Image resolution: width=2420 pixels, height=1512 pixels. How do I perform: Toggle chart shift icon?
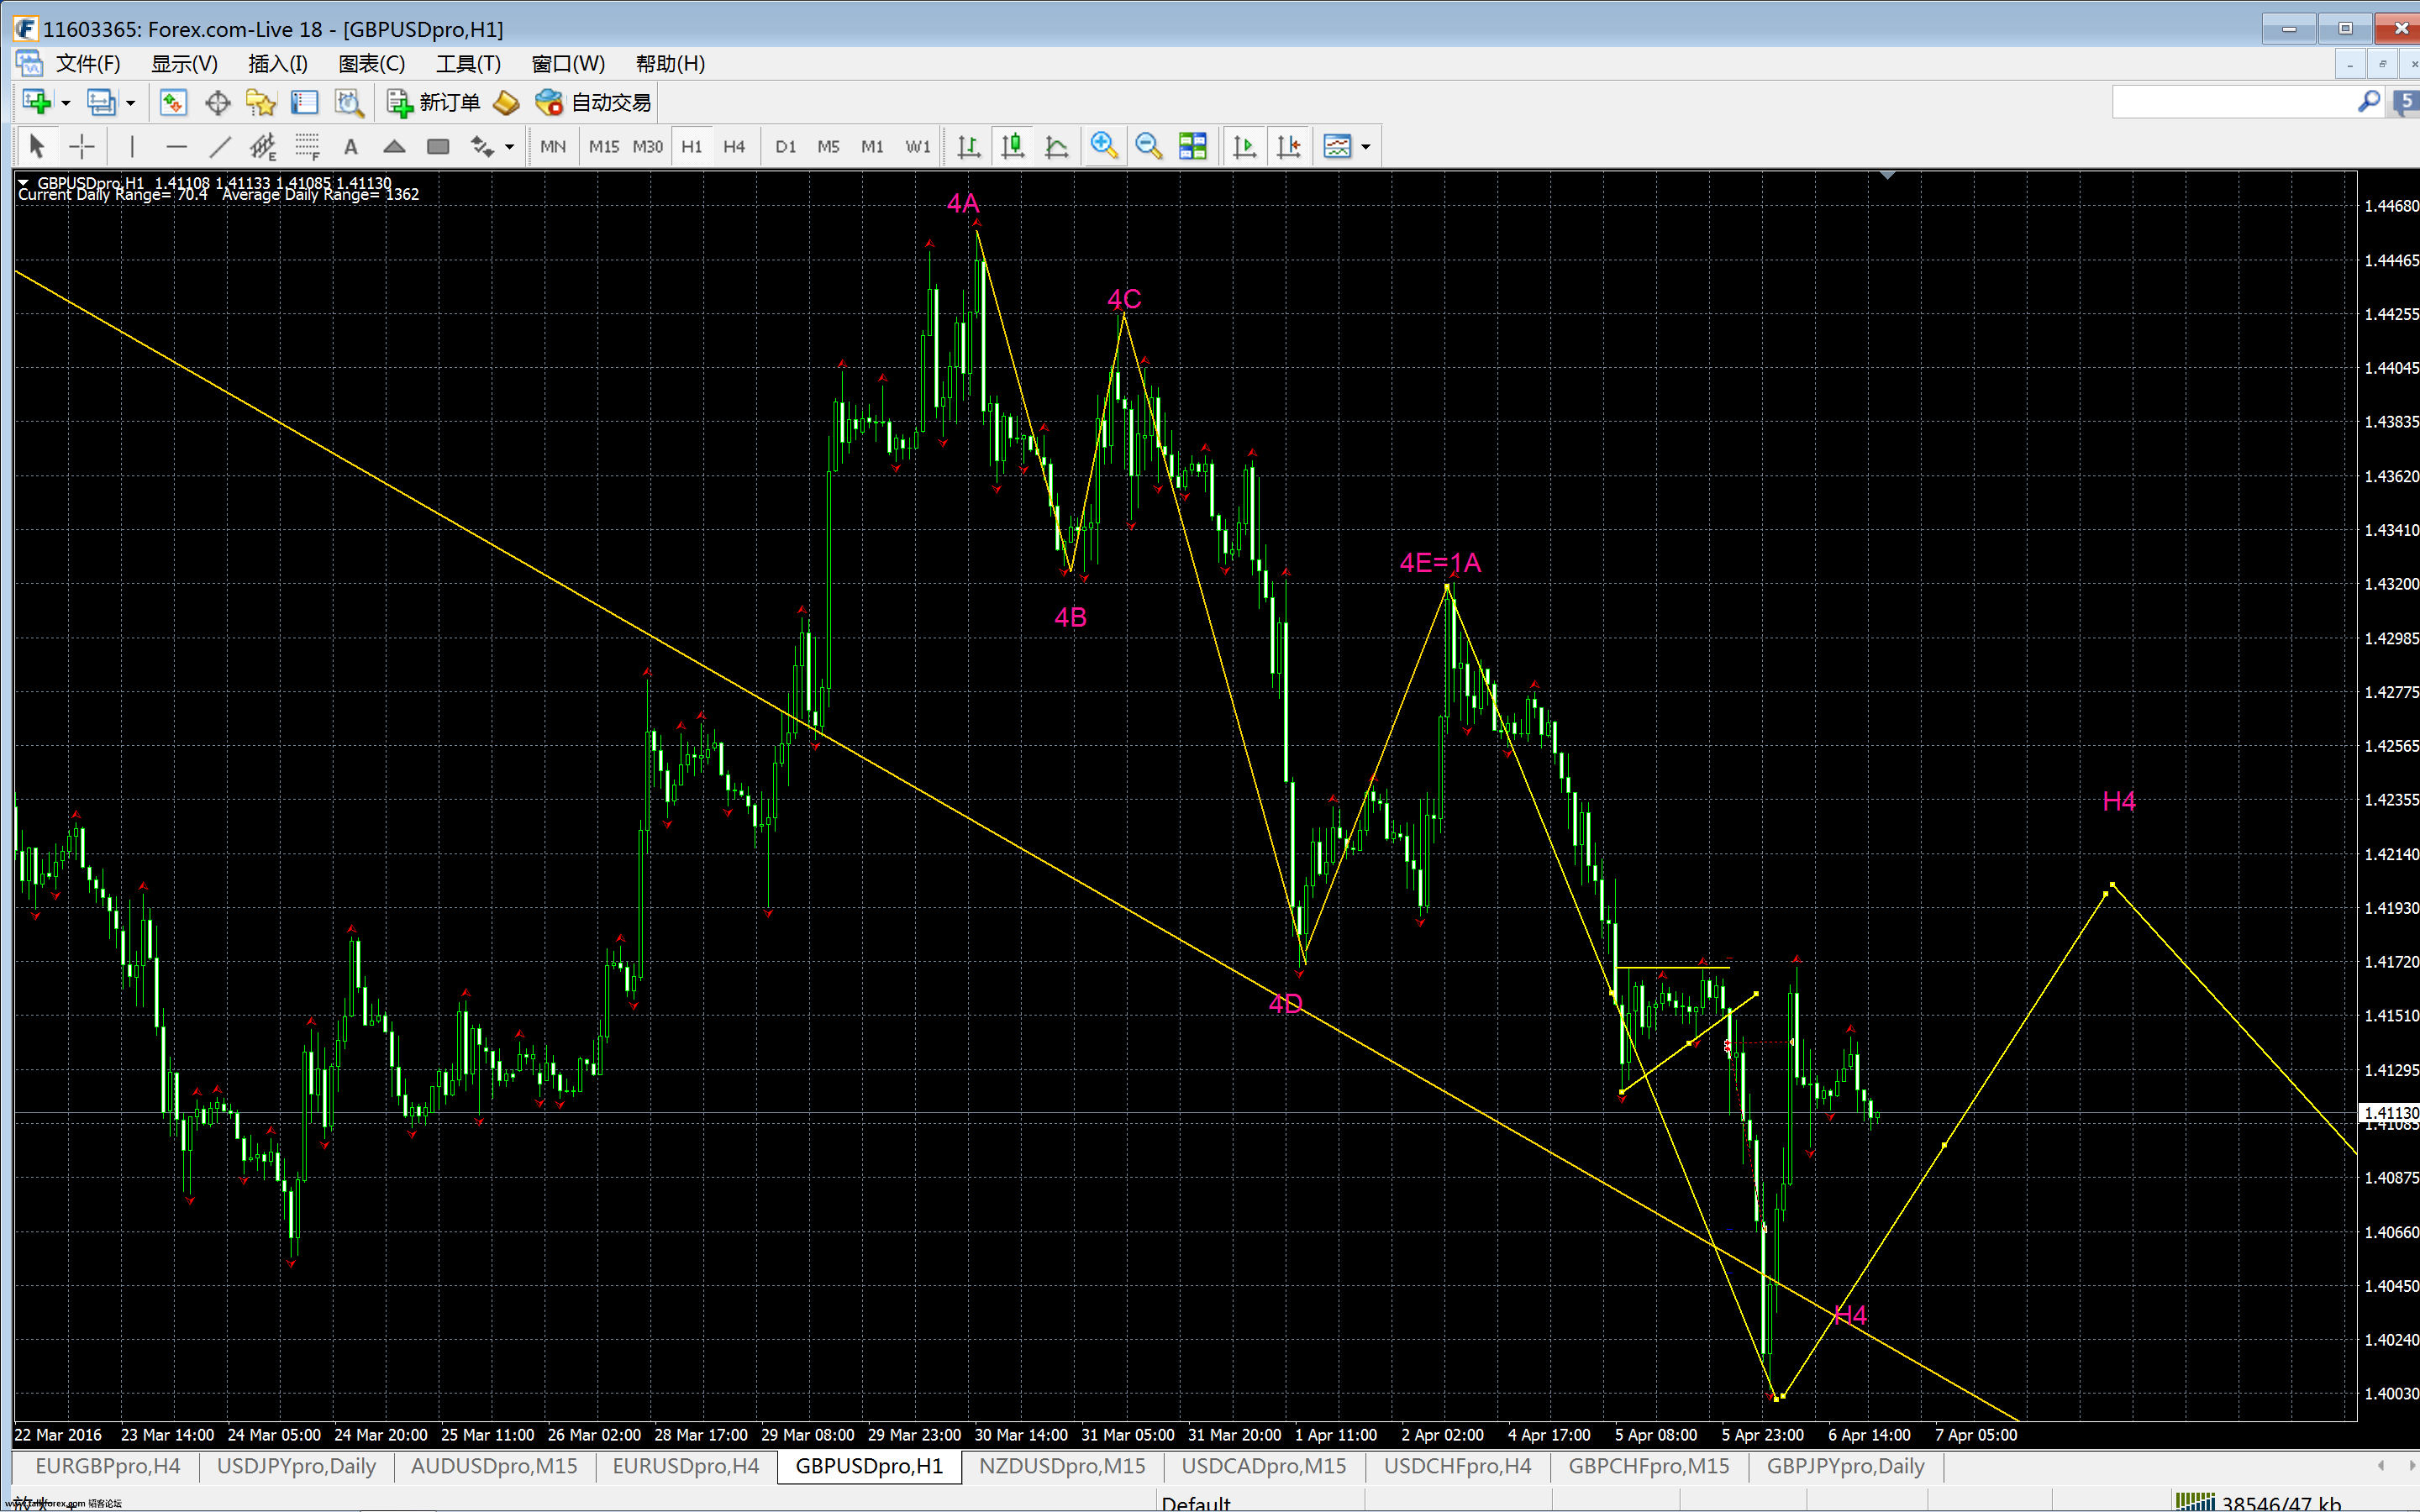[1288, 147]
